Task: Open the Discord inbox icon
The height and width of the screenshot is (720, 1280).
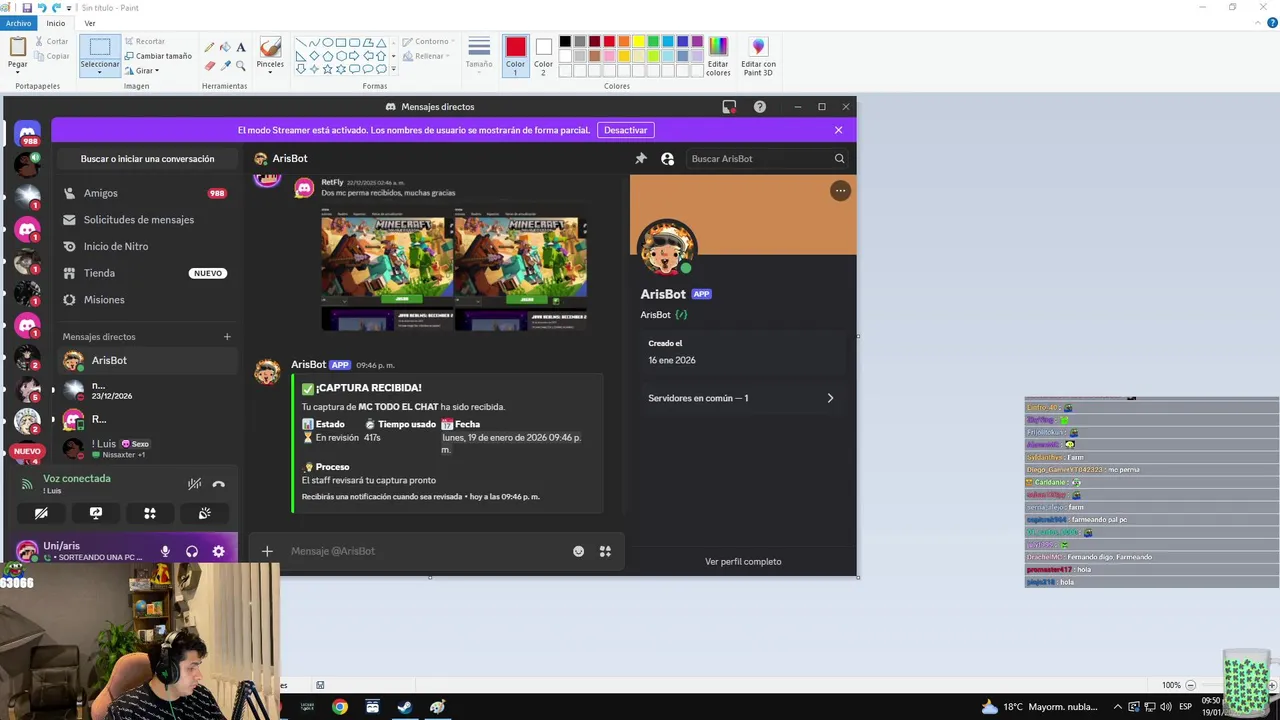Action: pos(729,107)
